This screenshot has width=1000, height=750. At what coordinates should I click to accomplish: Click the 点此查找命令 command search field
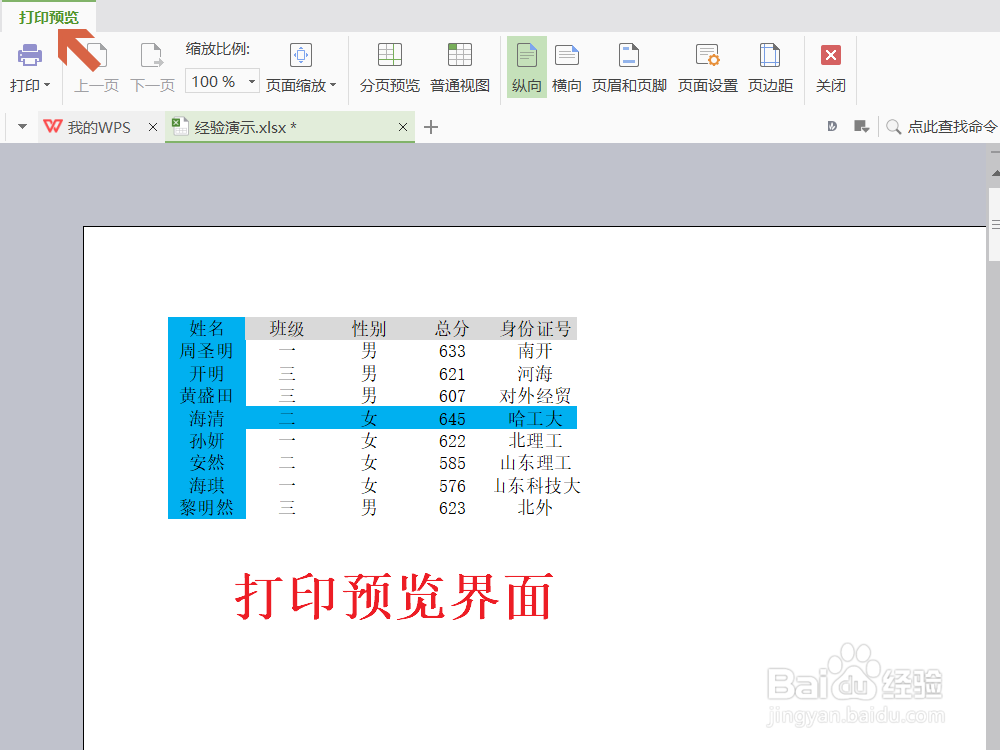point(945,126)
